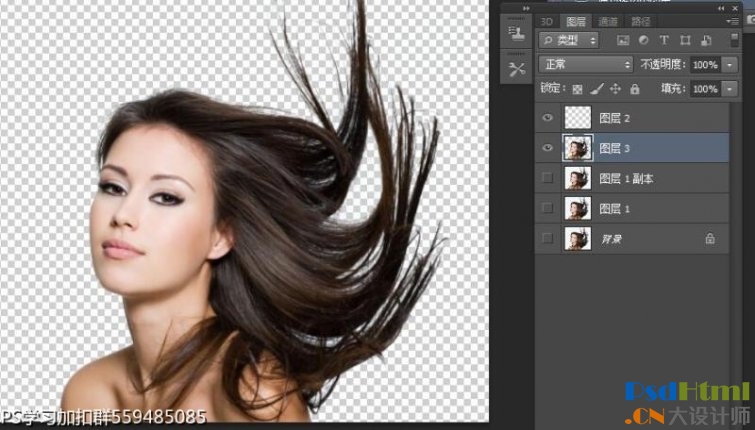755x430 pixels.
Task: Switch to the 路径 paths tab
Action: tap(640, 22)
